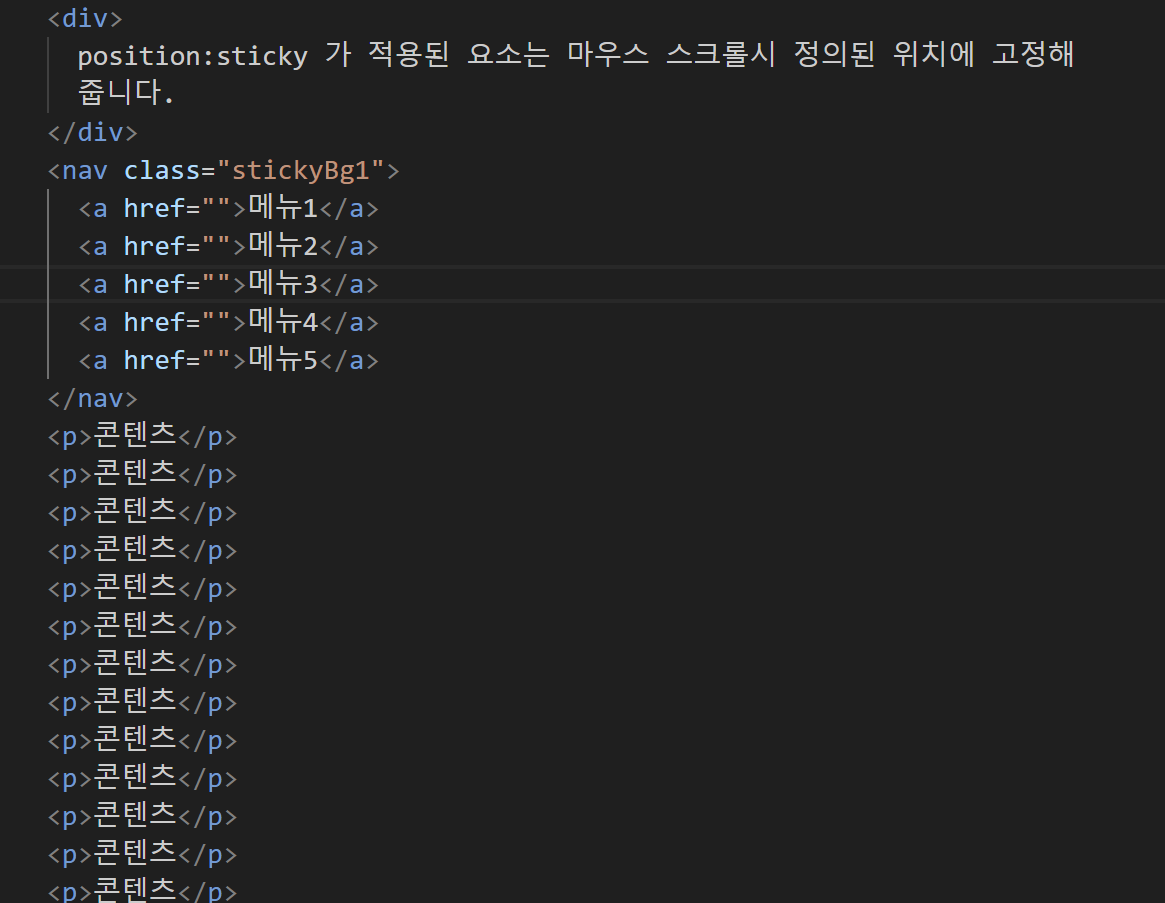
Task: Click the word '고정해' at line end
Action: [1033, 54]
